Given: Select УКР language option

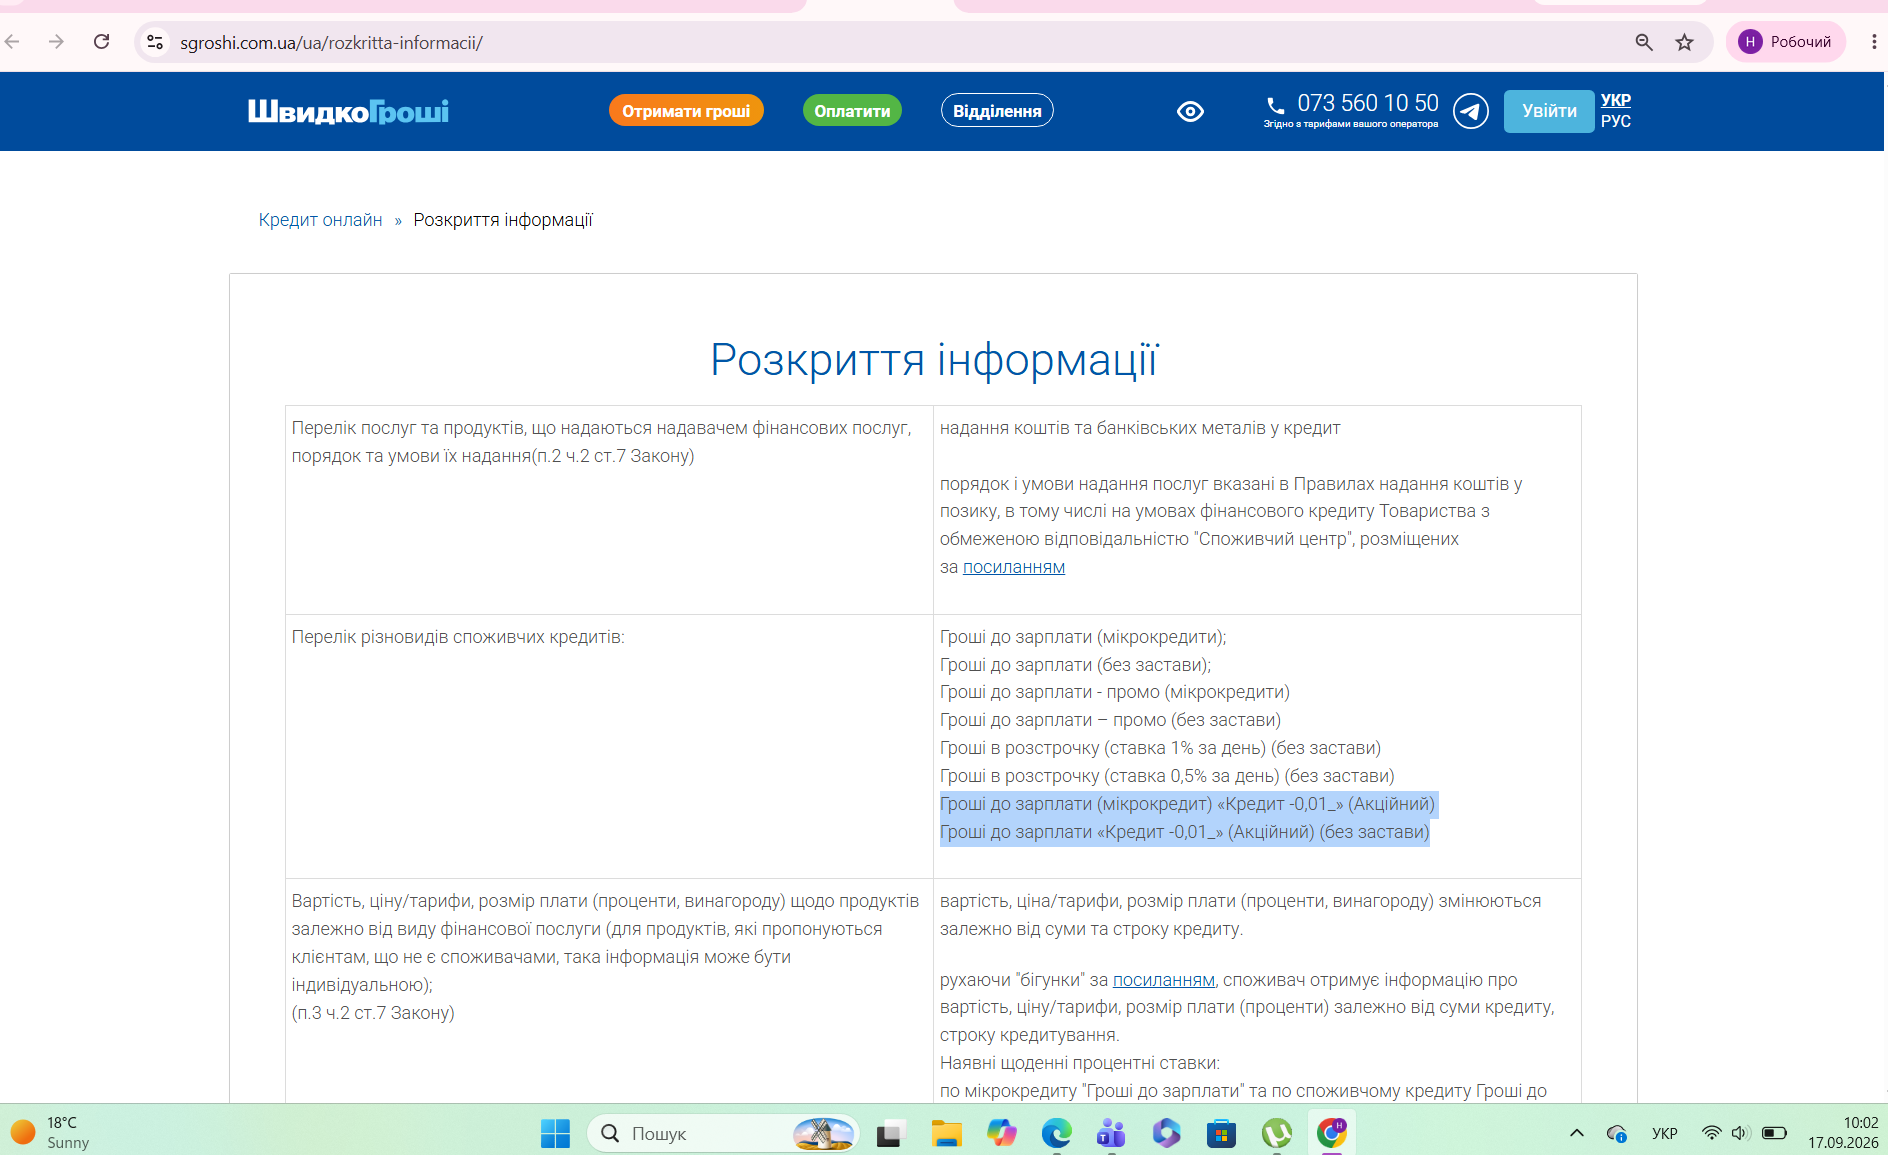Looking at the screenshot, I should [x=1616, y=100].
